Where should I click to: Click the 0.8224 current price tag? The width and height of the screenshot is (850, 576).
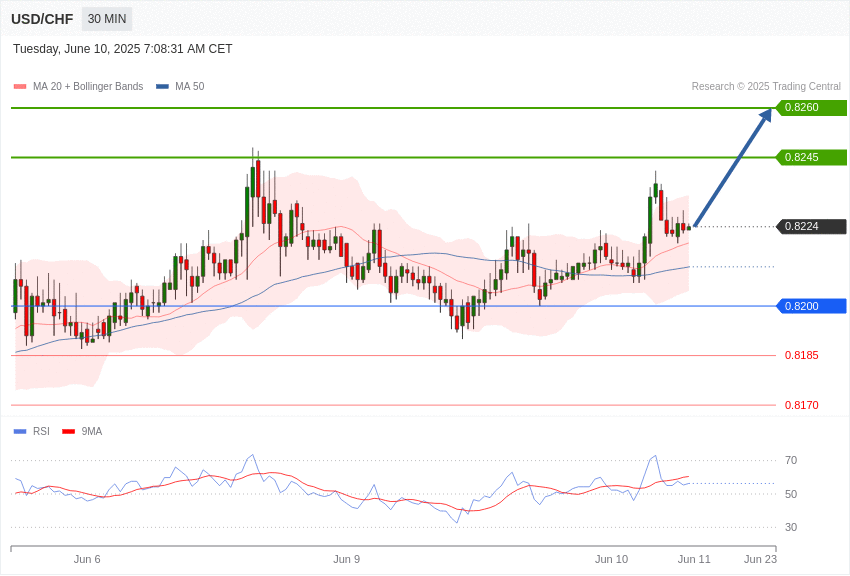pos(812,226)
